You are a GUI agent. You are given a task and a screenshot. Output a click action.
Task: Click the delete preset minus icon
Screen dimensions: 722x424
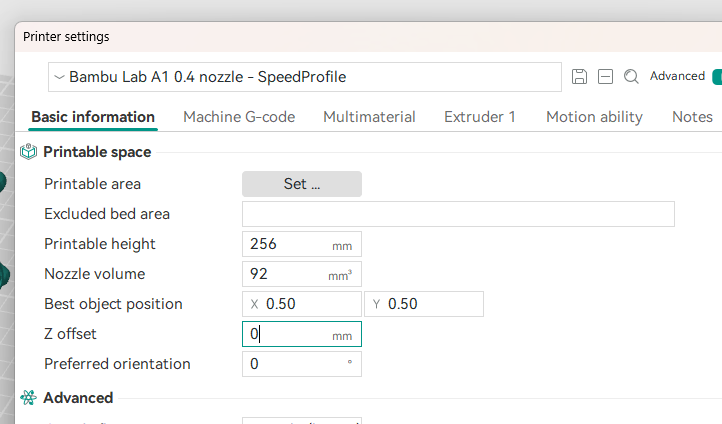[605, 76]
